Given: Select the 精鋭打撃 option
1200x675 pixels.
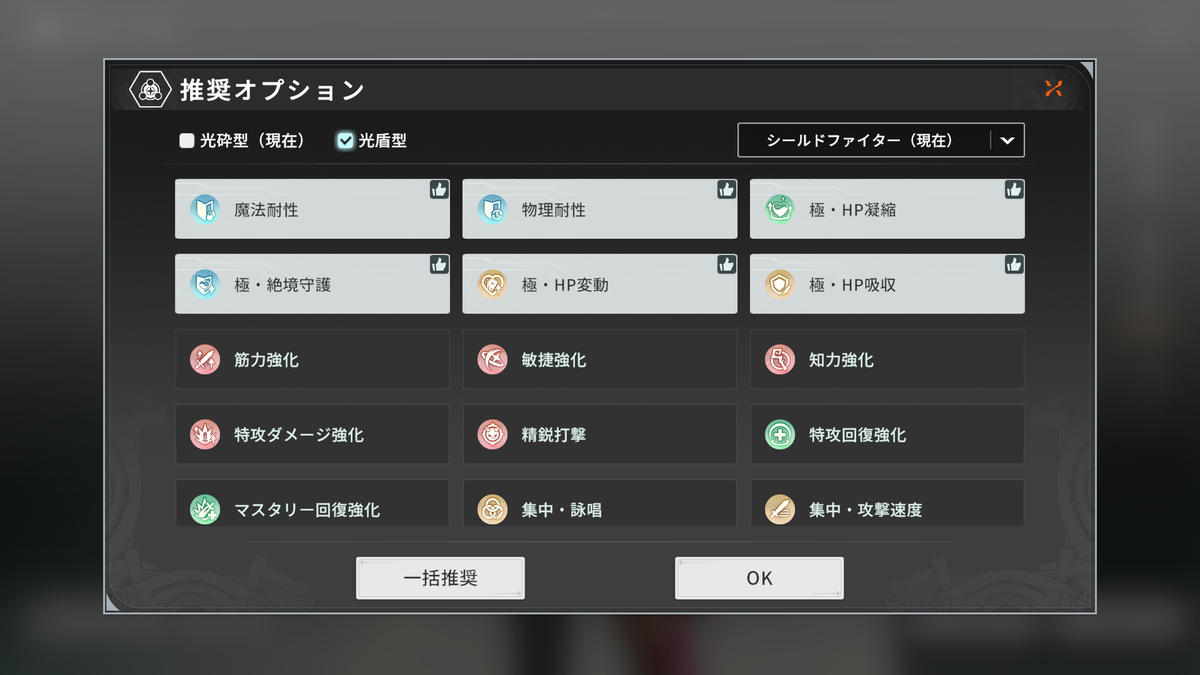Looking at the screenshot, I should pos(600,435).
